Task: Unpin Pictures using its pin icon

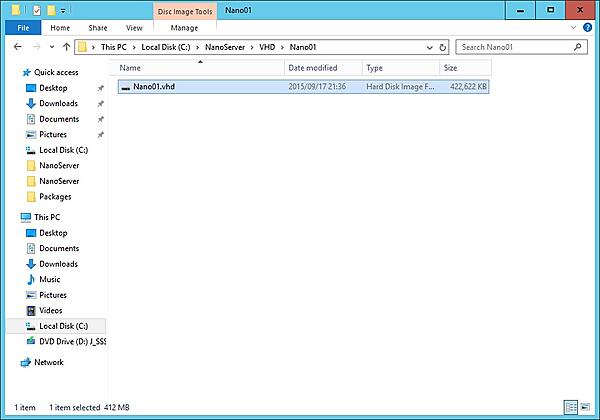Action: coord(101,135)
